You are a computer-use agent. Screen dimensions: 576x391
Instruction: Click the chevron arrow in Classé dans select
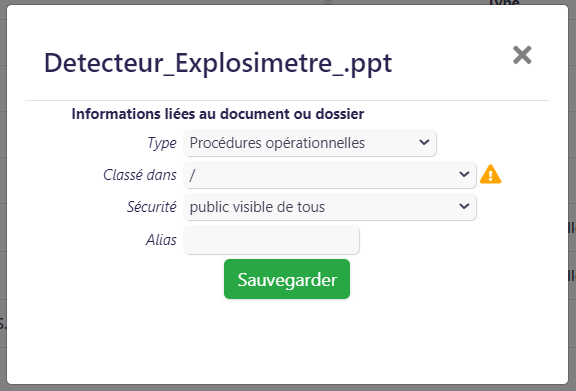click(464, 174)
